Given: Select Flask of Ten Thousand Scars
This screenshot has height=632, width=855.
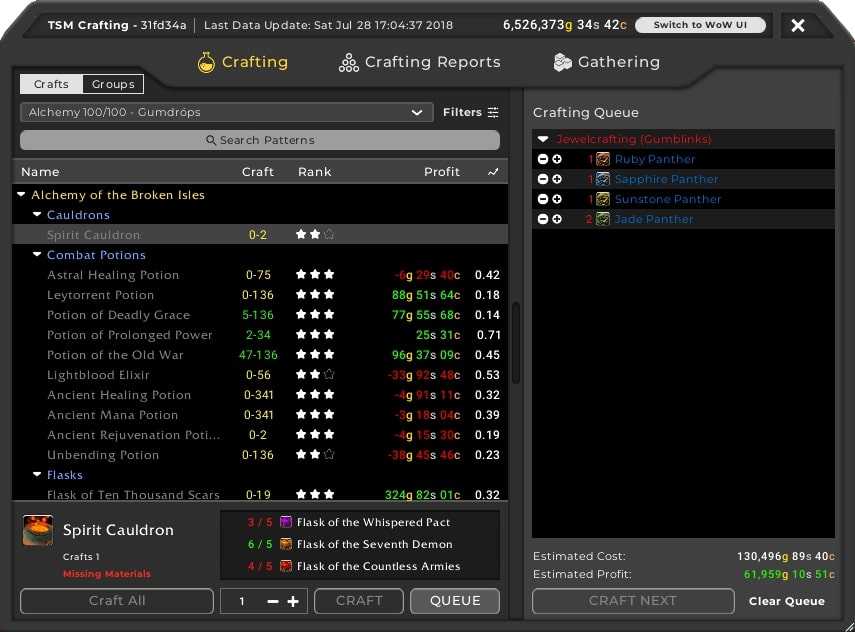Looking at the screenshot, I should click(260, 493).
